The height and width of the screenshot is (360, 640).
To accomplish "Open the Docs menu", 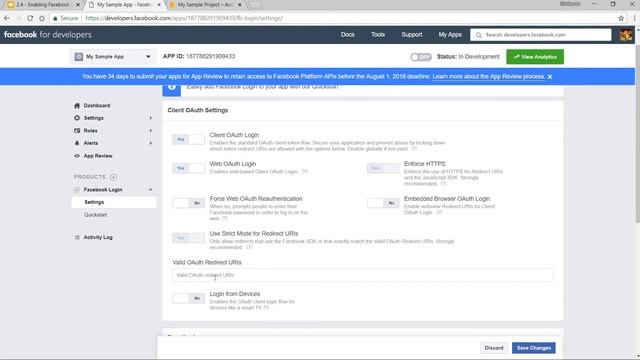I will click(347, 35).
